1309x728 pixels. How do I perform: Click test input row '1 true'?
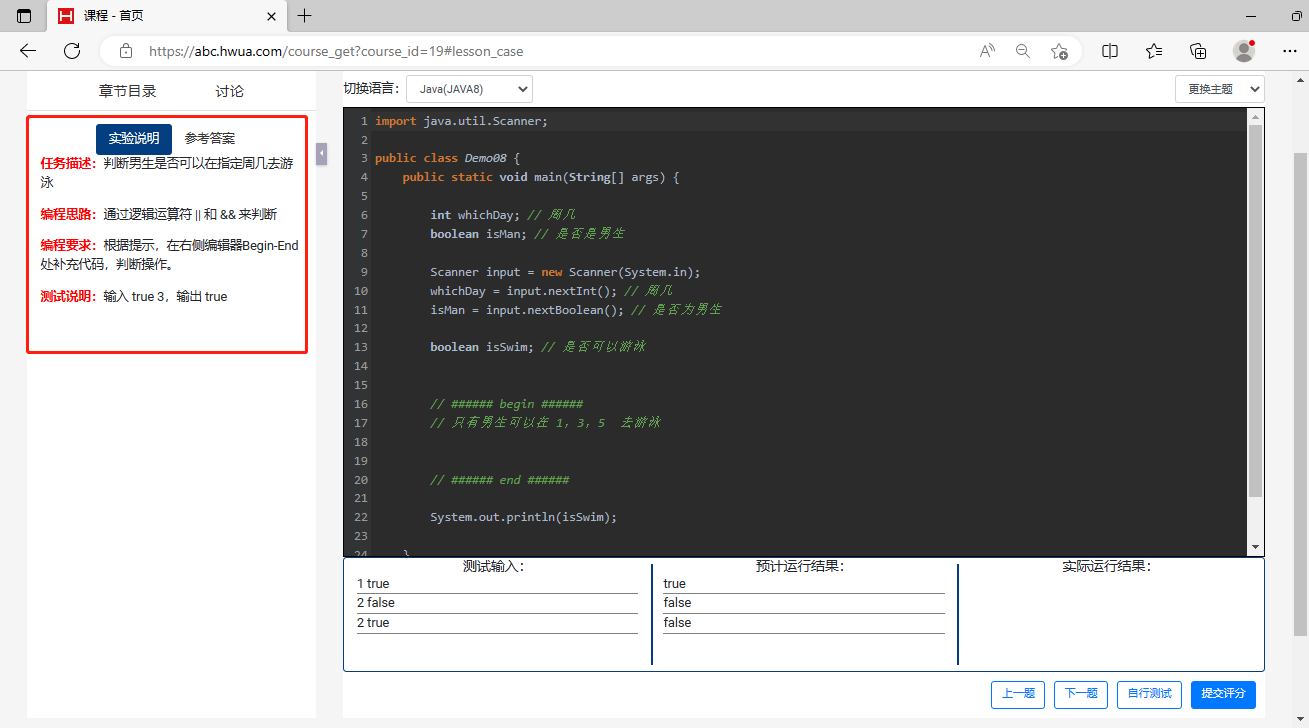[x=497, y=584]
